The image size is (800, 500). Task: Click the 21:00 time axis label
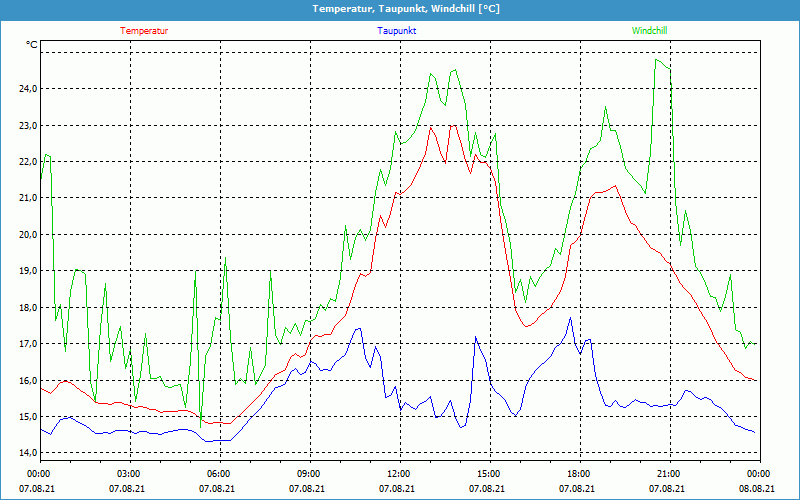pos(666,474)
